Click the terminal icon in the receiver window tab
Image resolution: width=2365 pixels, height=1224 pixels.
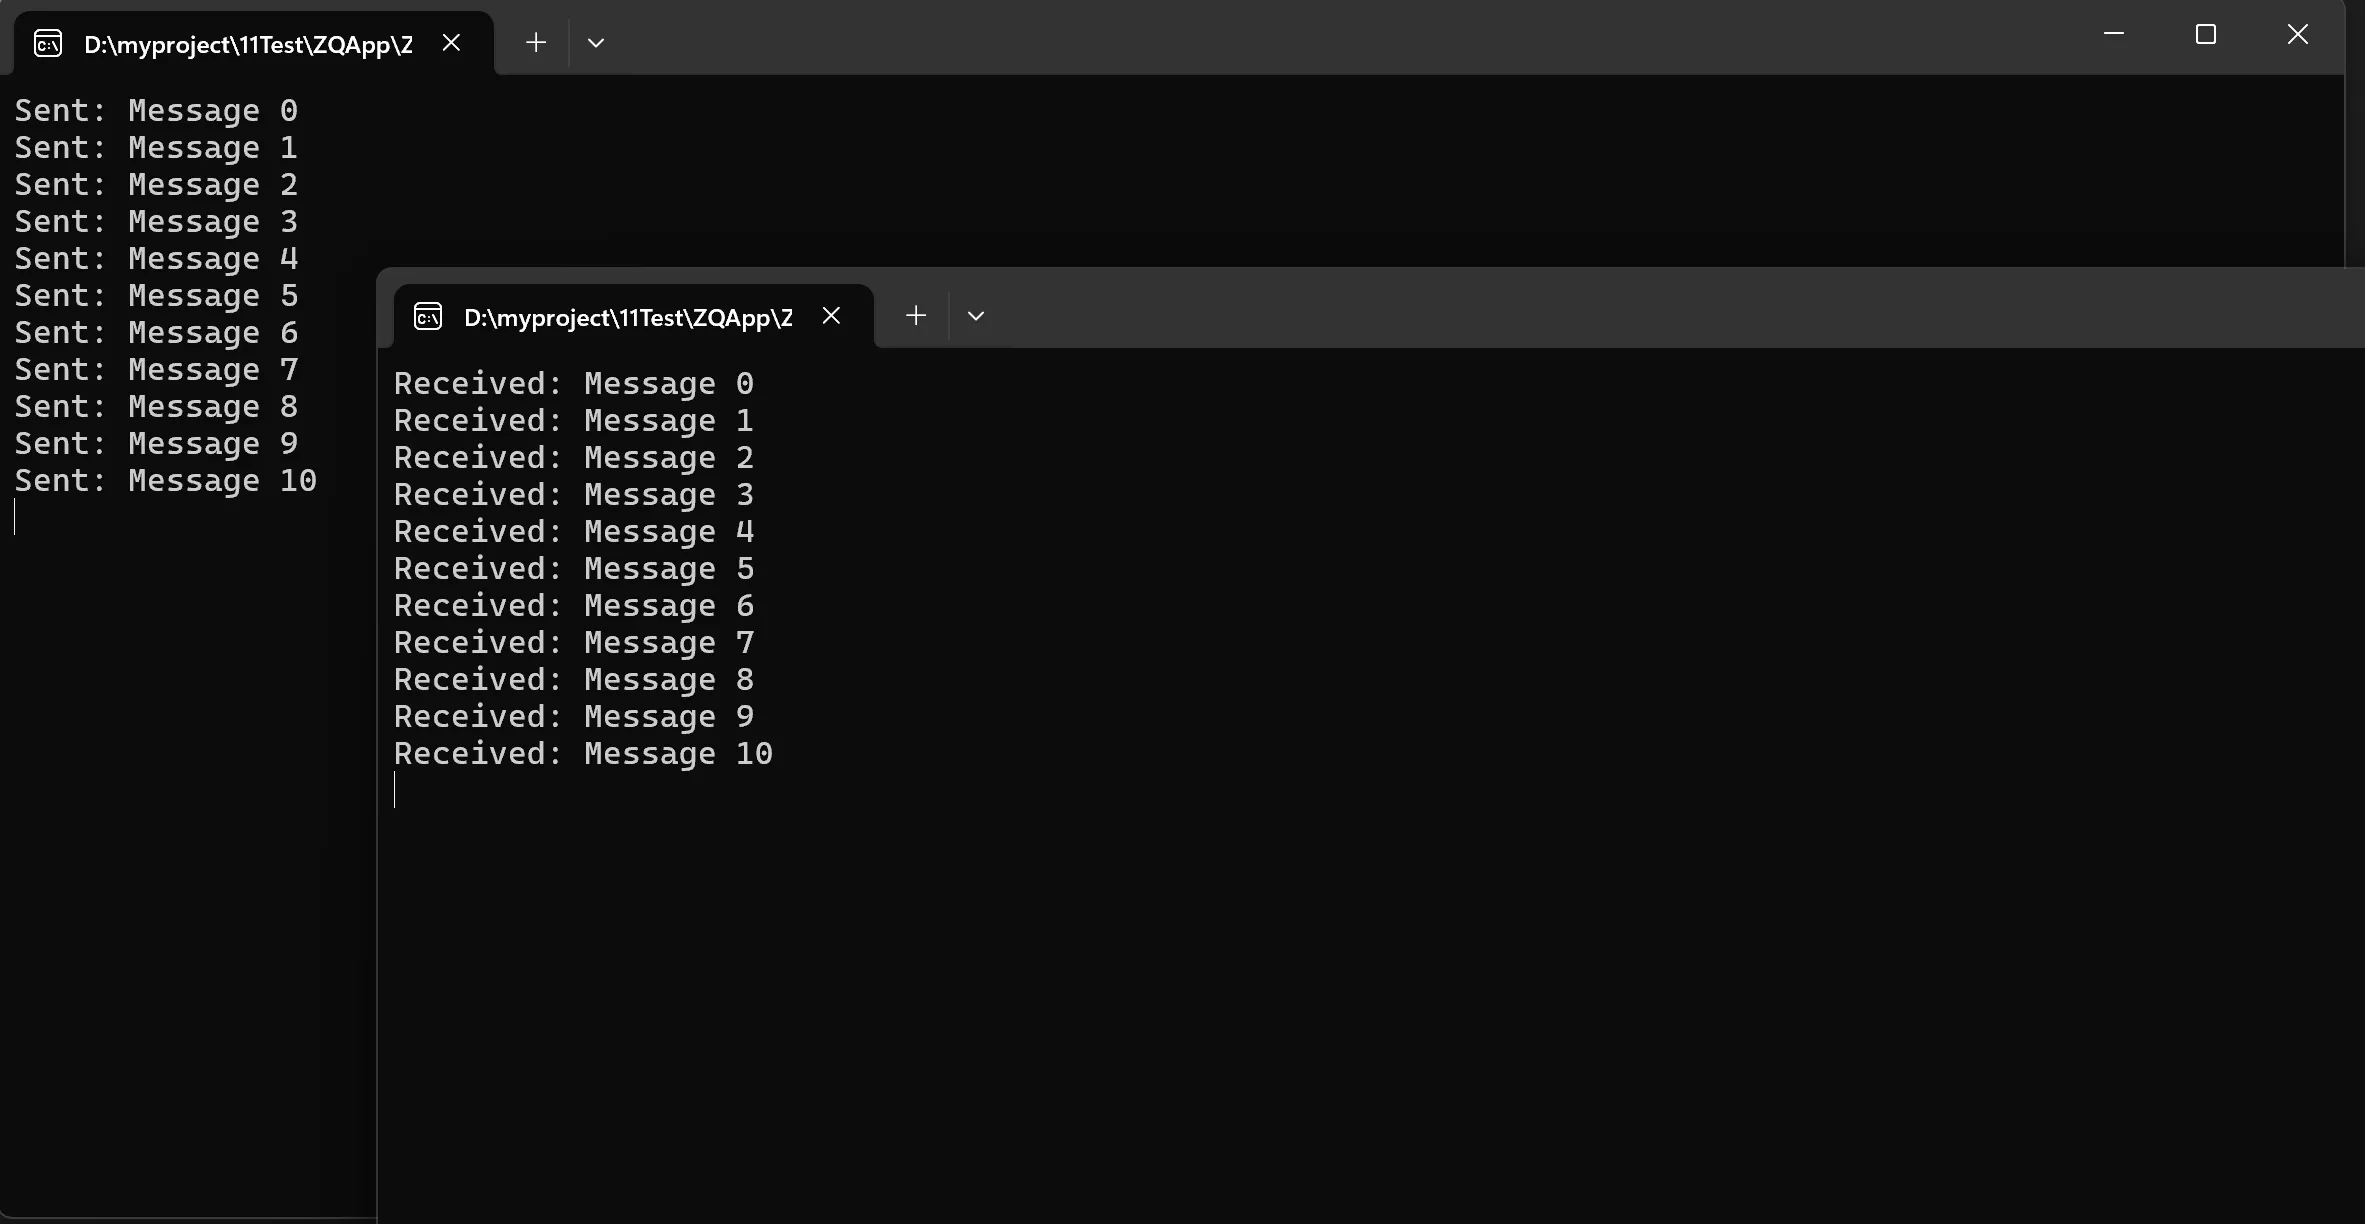pyautogui.click(x=428, y=316)
